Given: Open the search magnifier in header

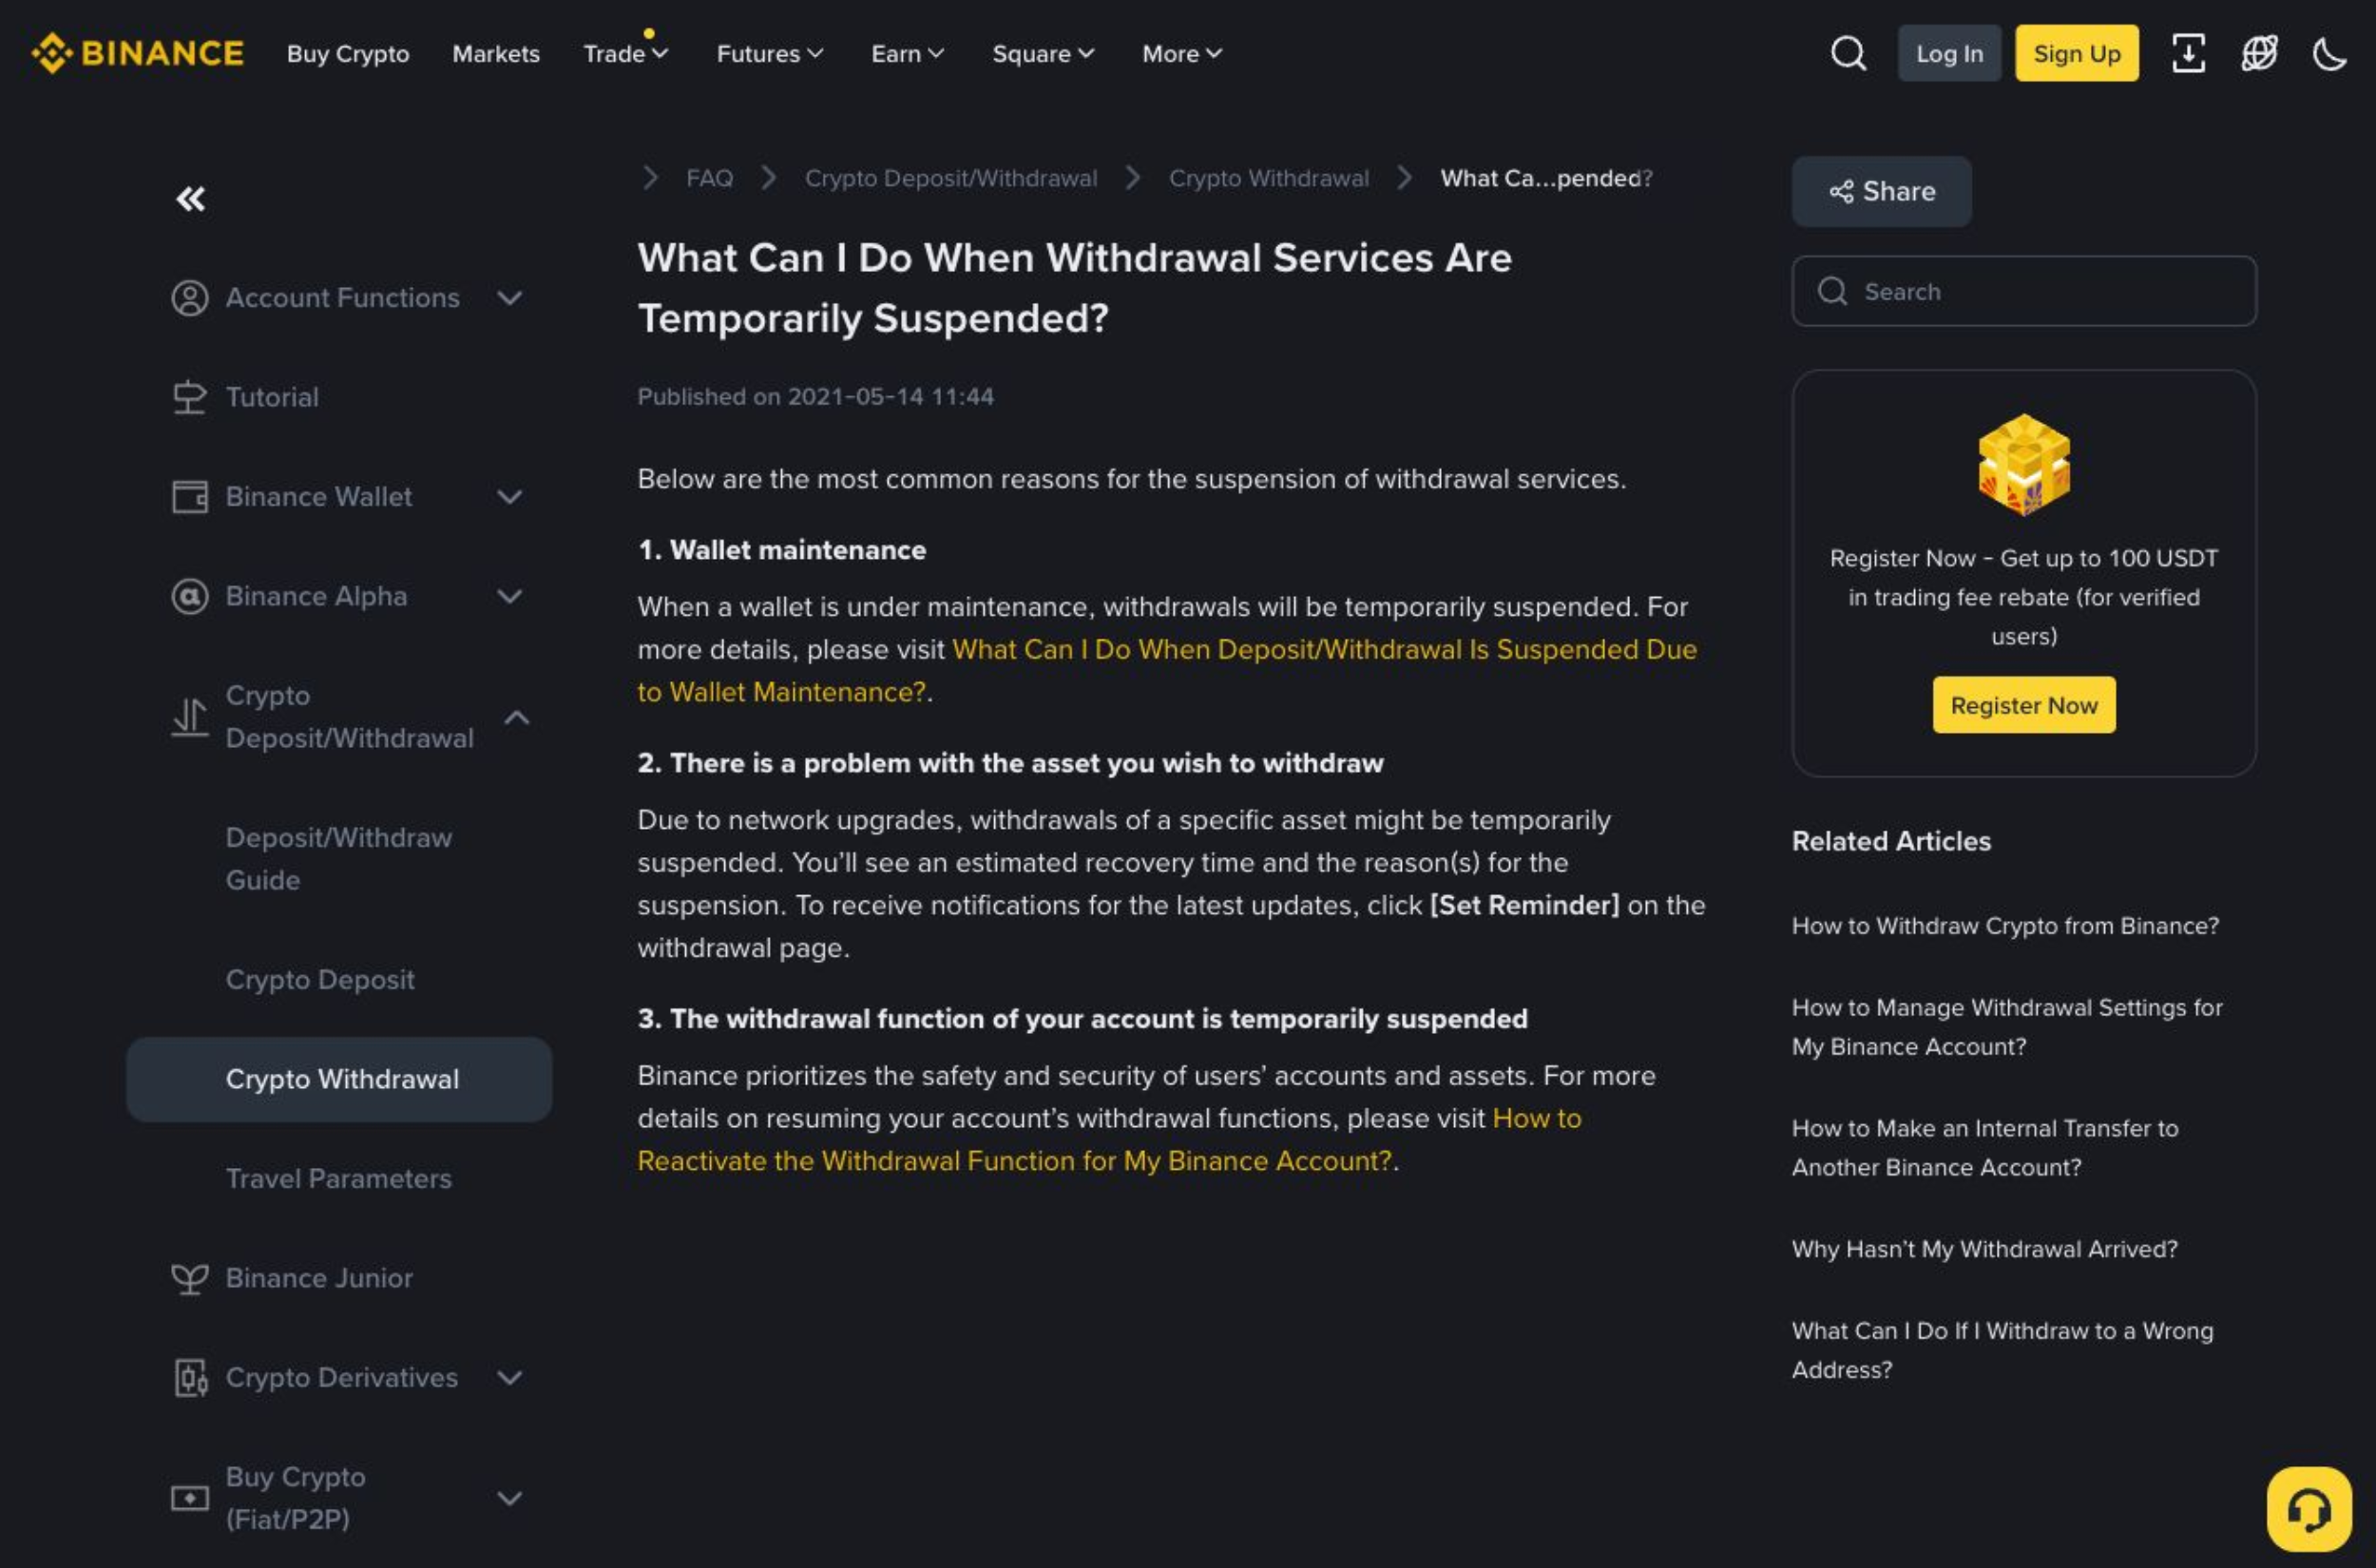Looking at the screenshot, I should point(1848,53).
